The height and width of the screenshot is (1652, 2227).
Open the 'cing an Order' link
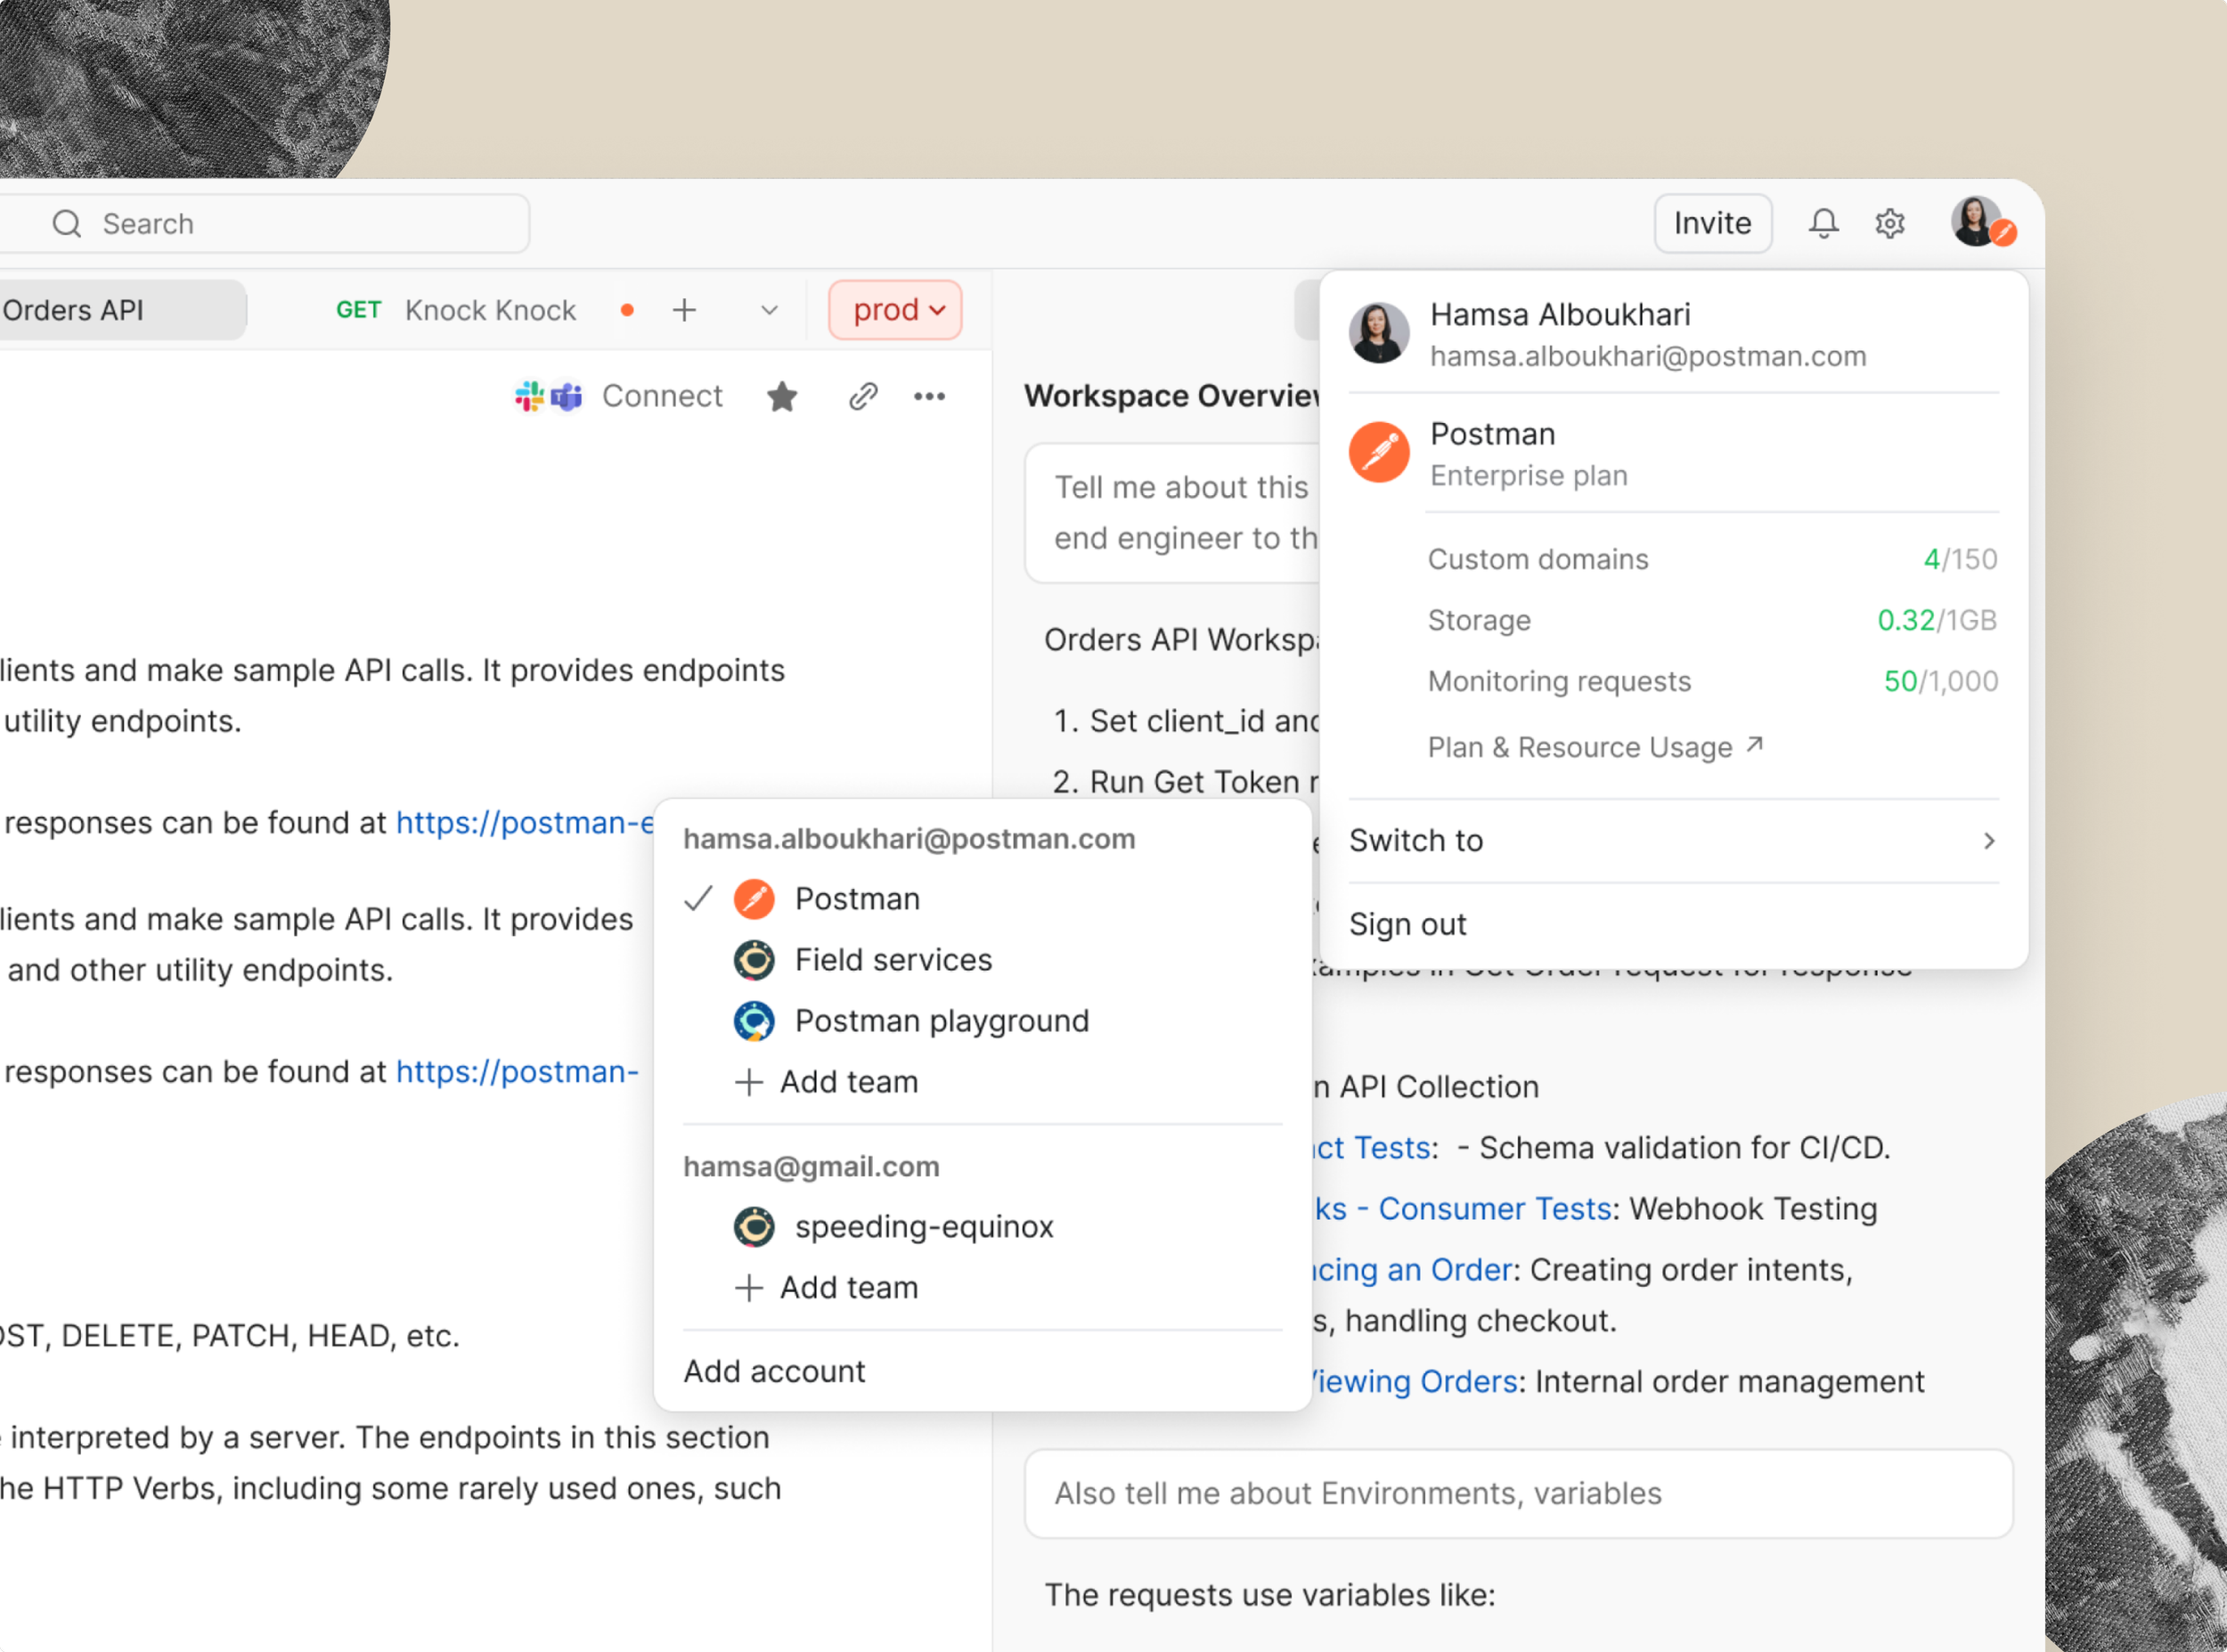[x=1413, y=1270]
